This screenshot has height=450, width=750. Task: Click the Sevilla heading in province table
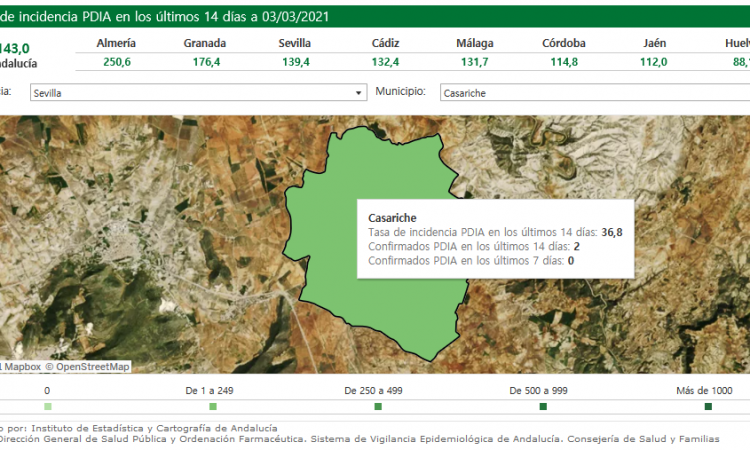coord(295,43)
